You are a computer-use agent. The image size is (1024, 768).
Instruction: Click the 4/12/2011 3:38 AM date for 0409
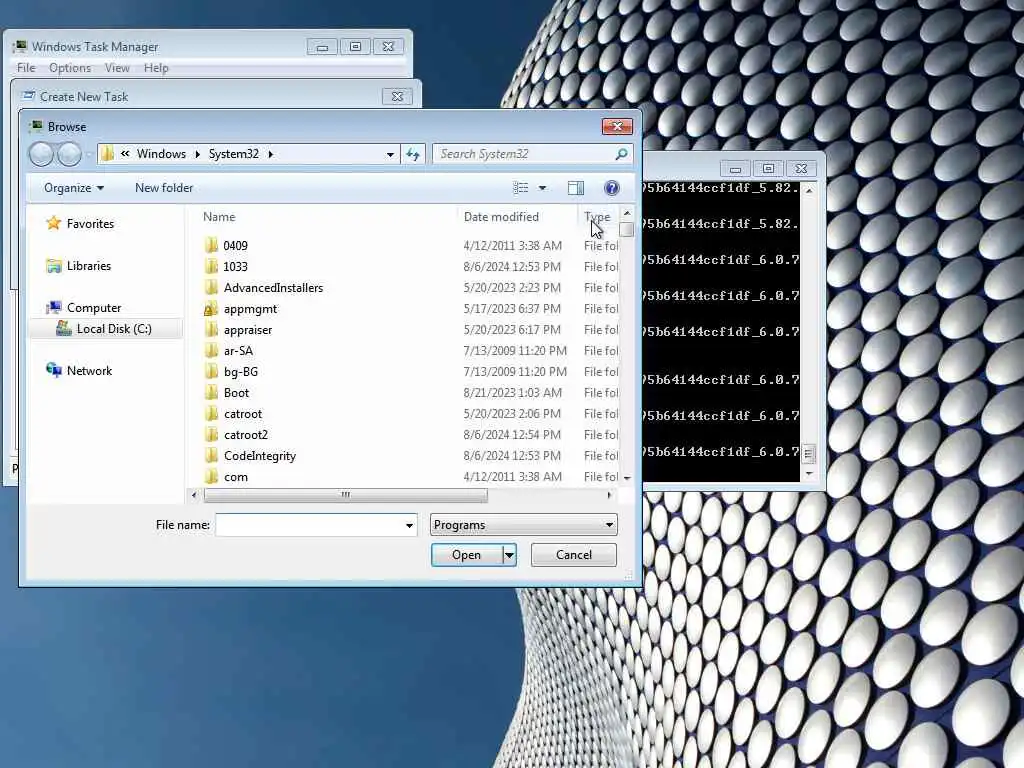(513, 246)
